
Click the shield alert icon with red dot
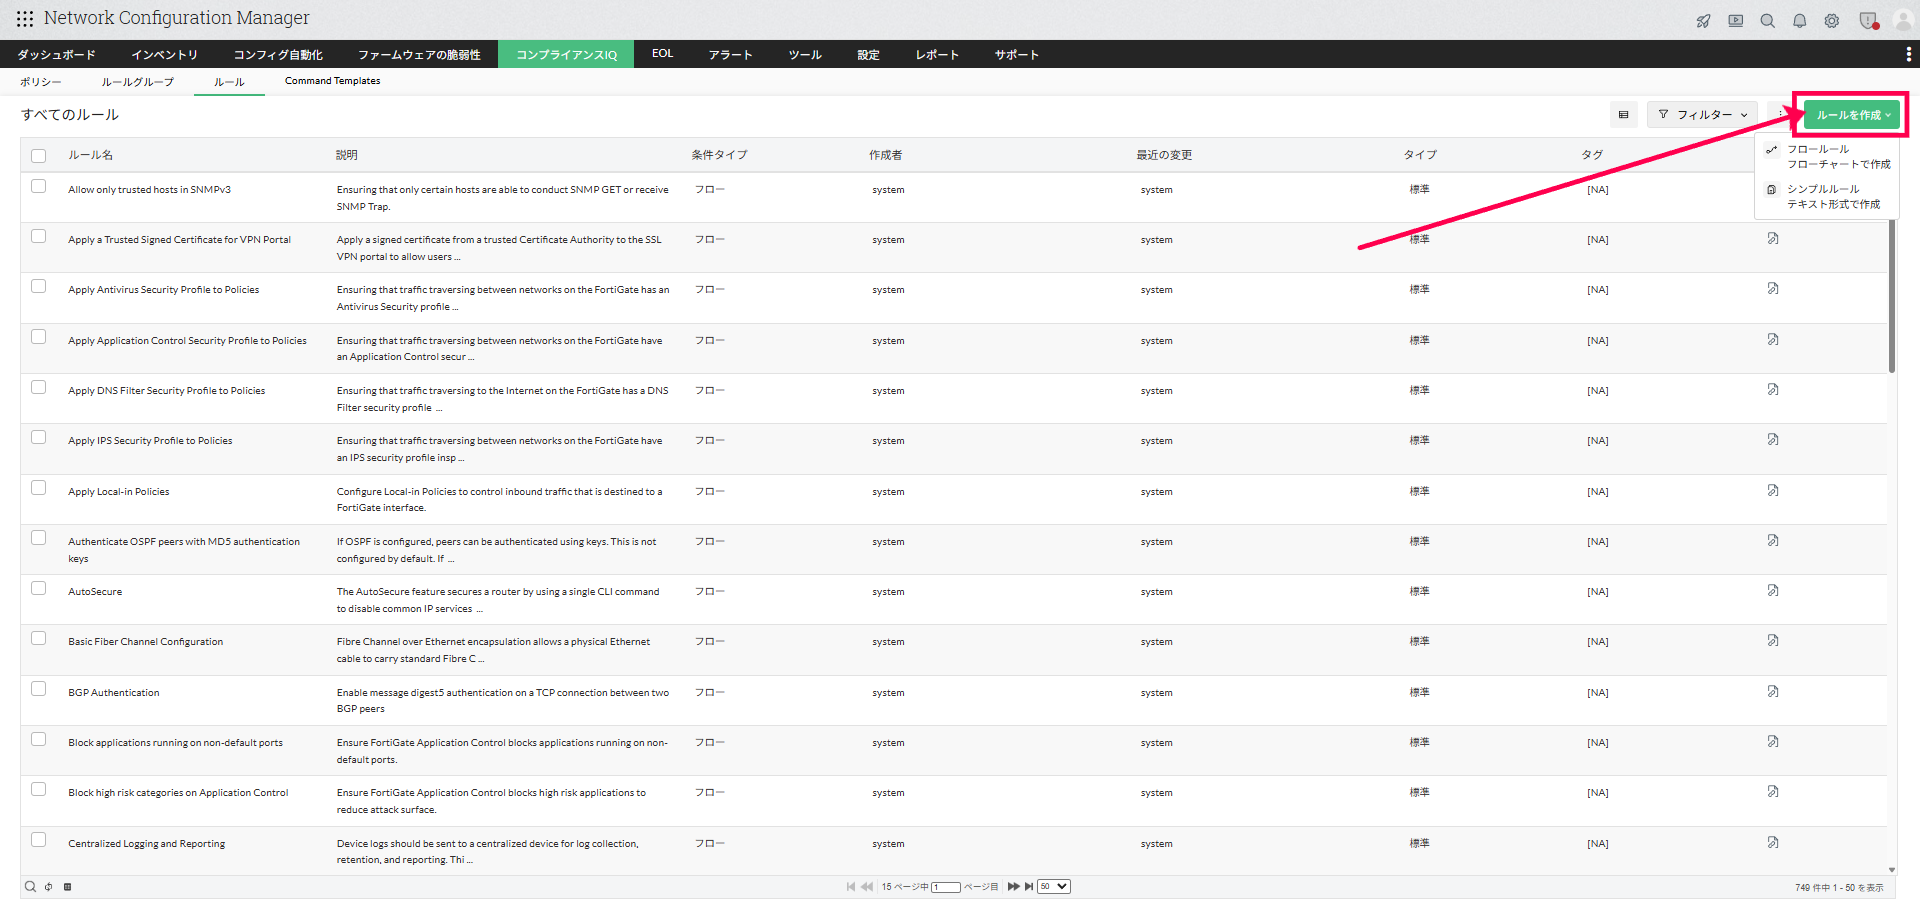(x=1868, y=21)
